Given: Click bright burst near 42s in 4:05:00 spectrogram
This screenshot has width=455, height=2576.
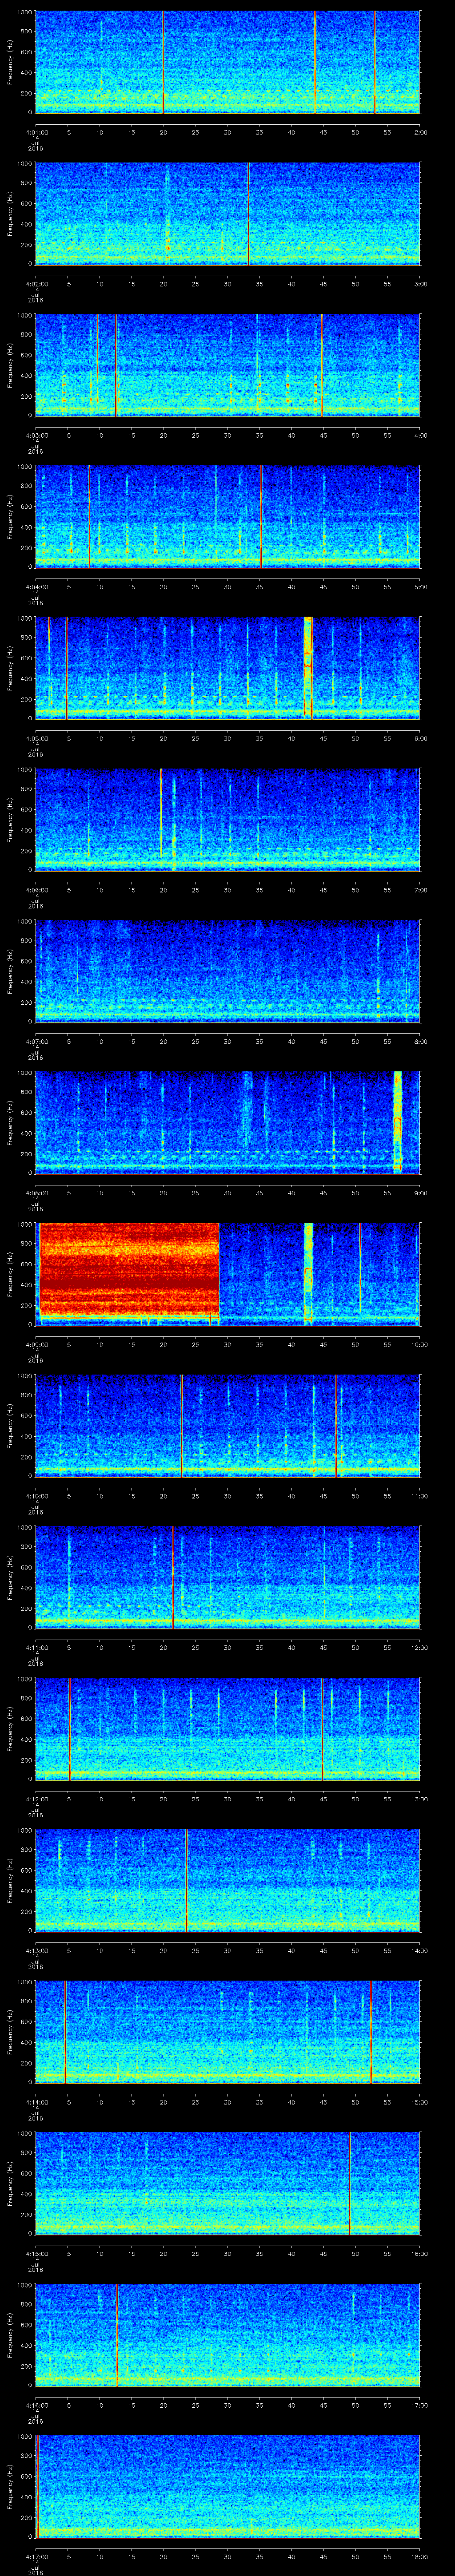Looking at the screenshot, I should click(308, 668).
